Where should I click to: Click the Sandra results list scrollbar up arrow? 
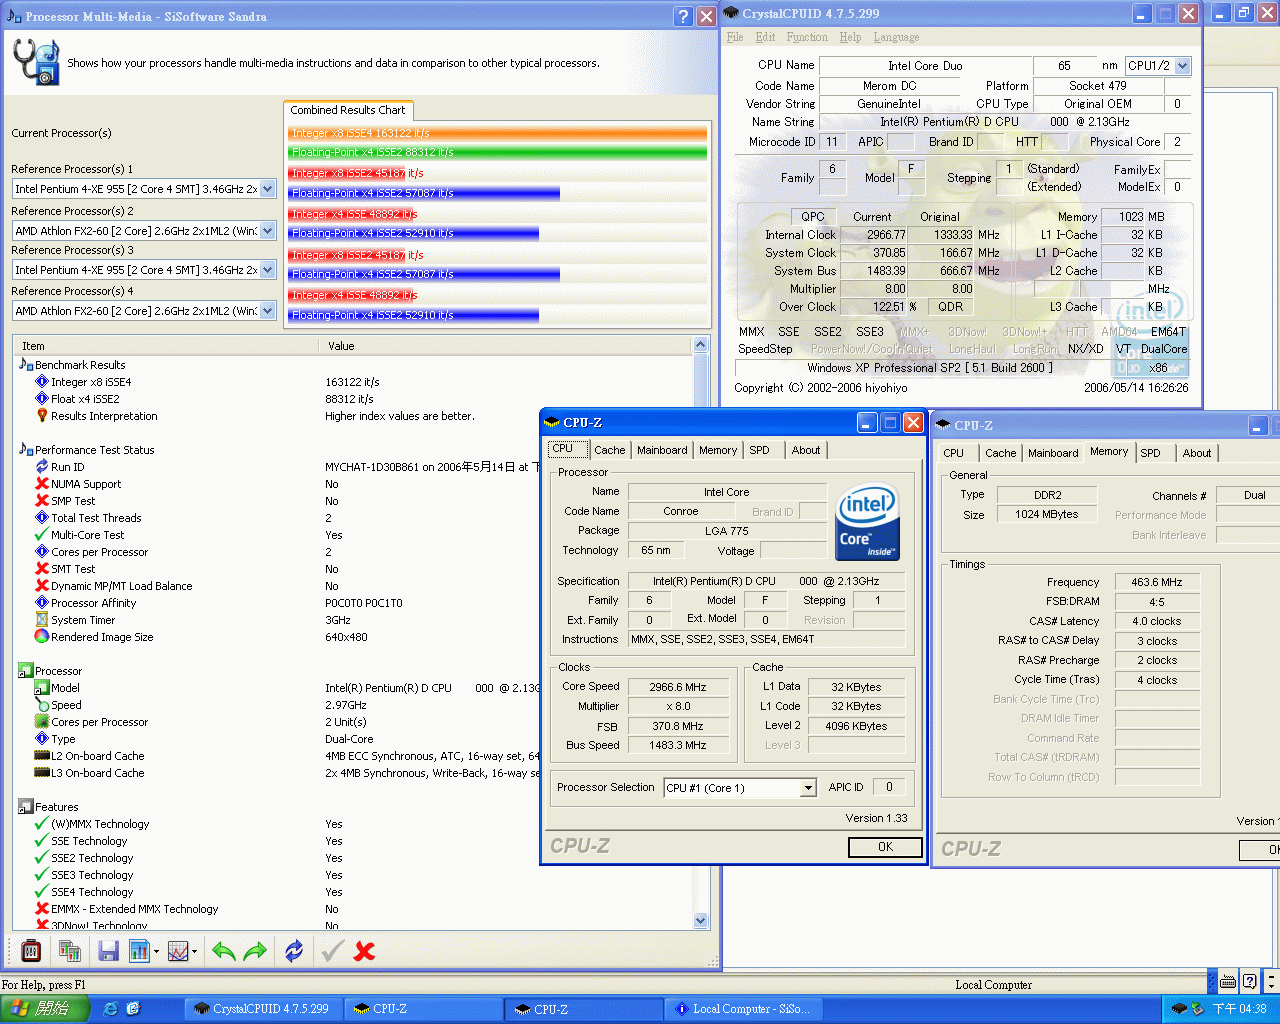700,346
